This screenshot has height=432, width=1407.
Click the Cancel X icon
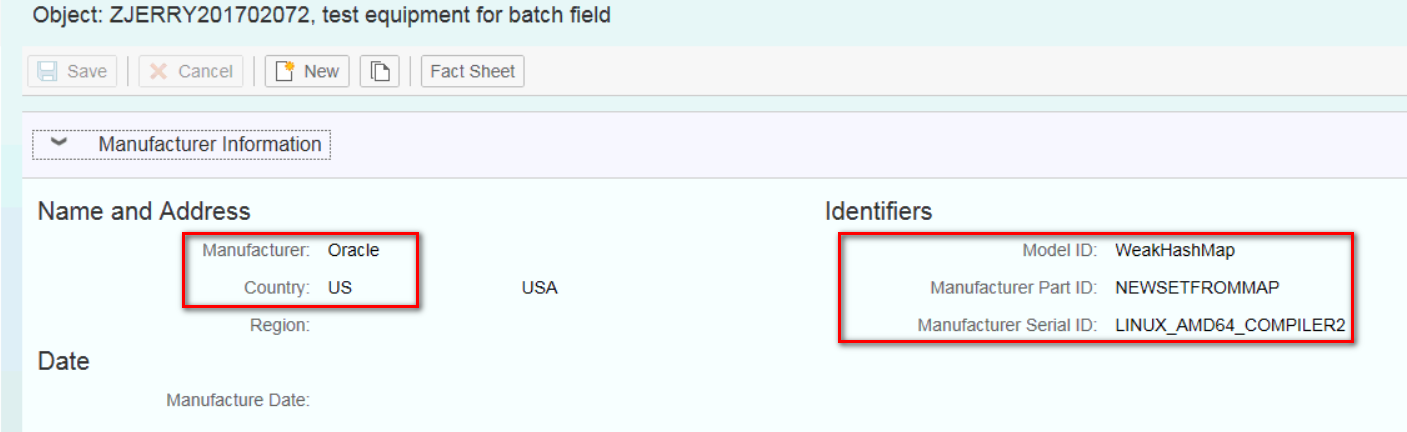click(x=158, y=71)
